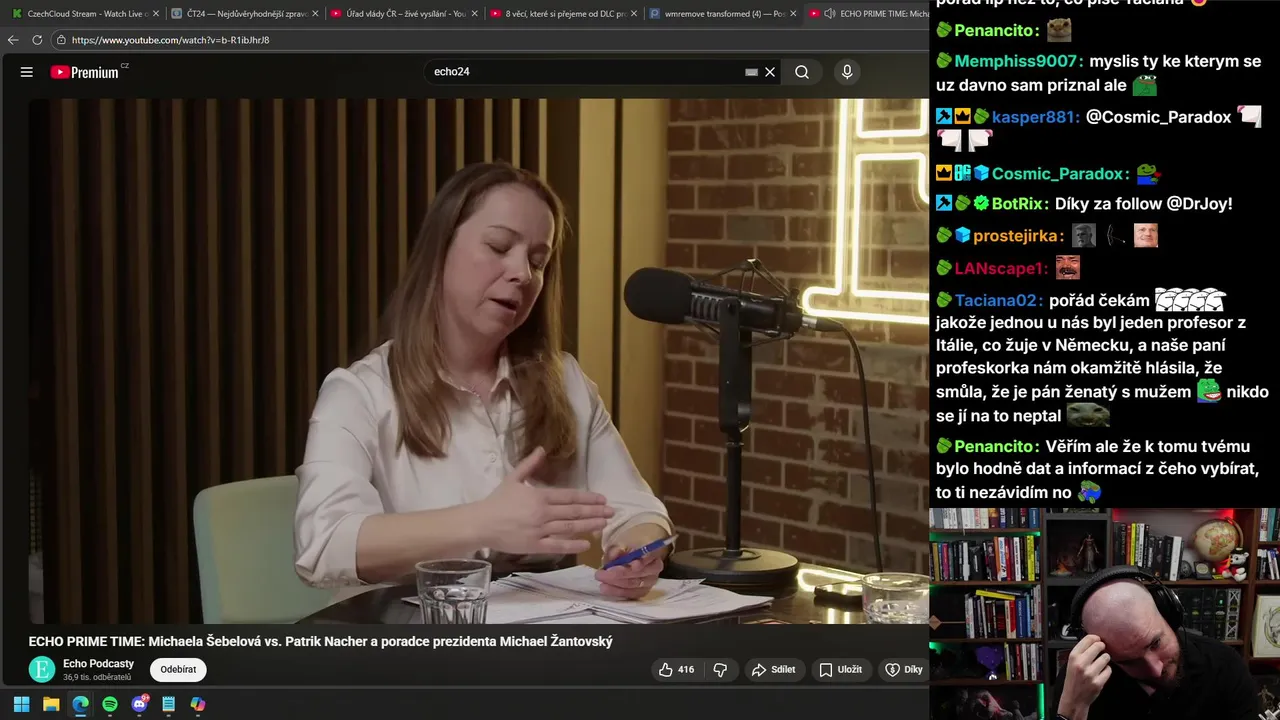The image size is (1280, 720).
Task: Start voice search with microphone icon
Action: tap(847, 72)
